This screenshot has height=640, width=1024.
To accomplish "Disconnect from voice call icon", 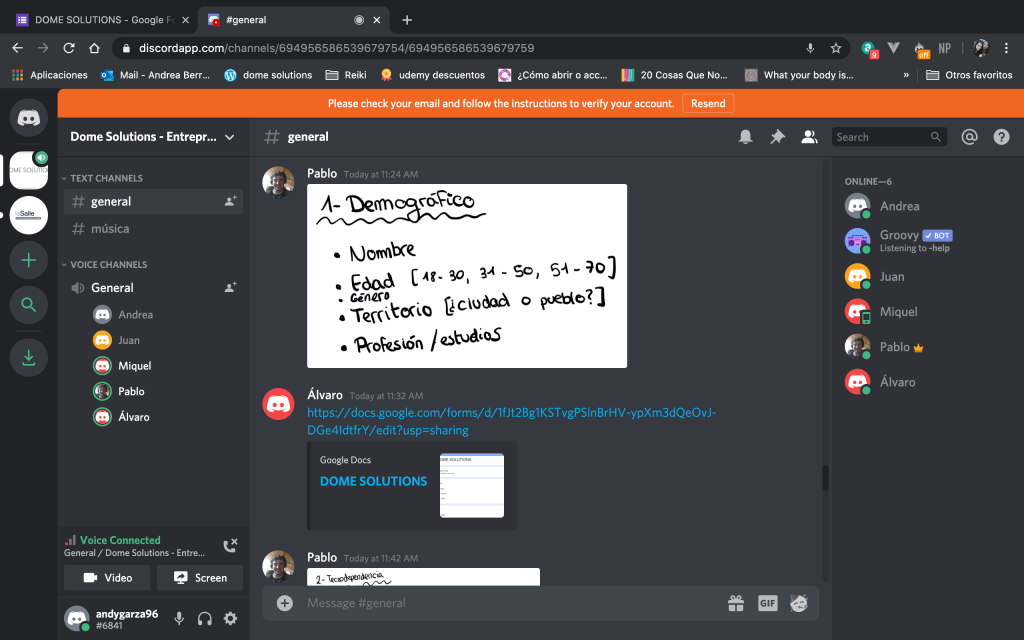I will pos(230,545).
